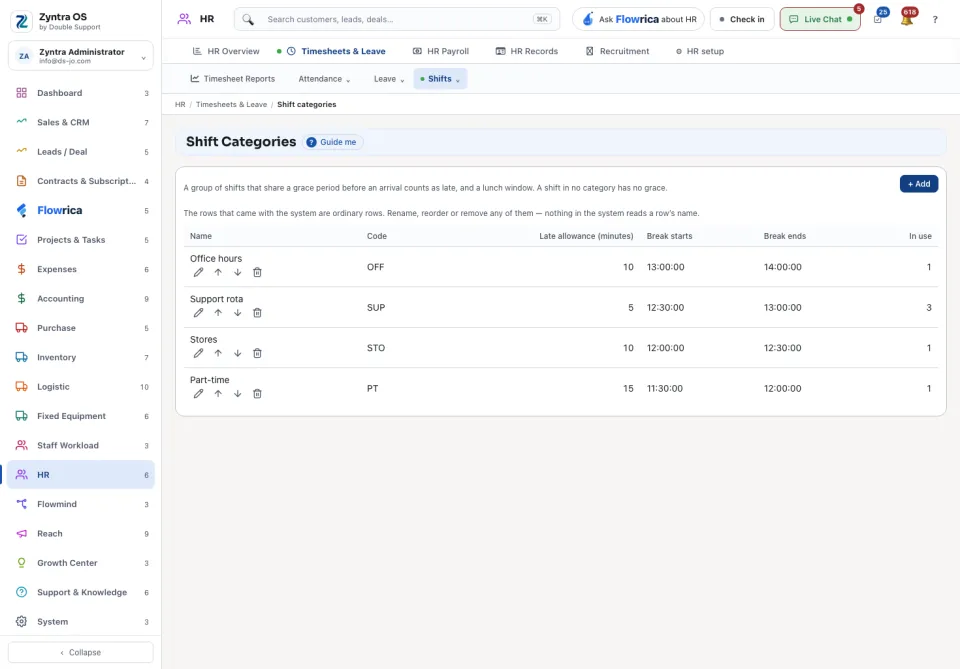Open Expenses module
Screen dimensions: 960x669
[x=81, y=269]
